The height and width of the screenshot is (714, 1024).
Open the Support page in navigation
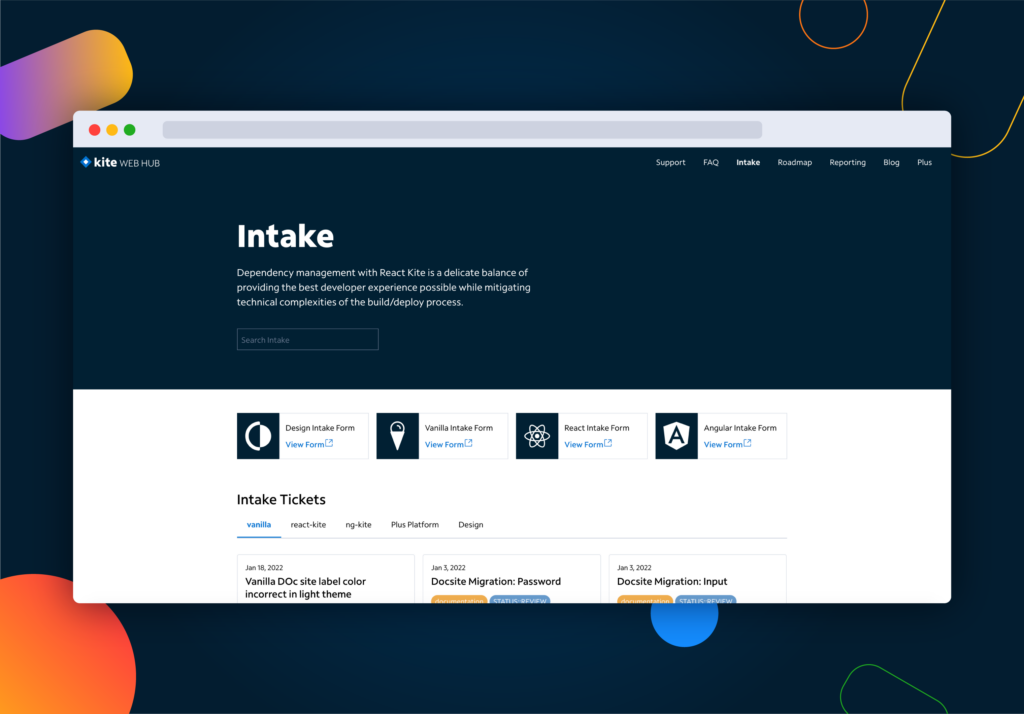click(671, 163)
